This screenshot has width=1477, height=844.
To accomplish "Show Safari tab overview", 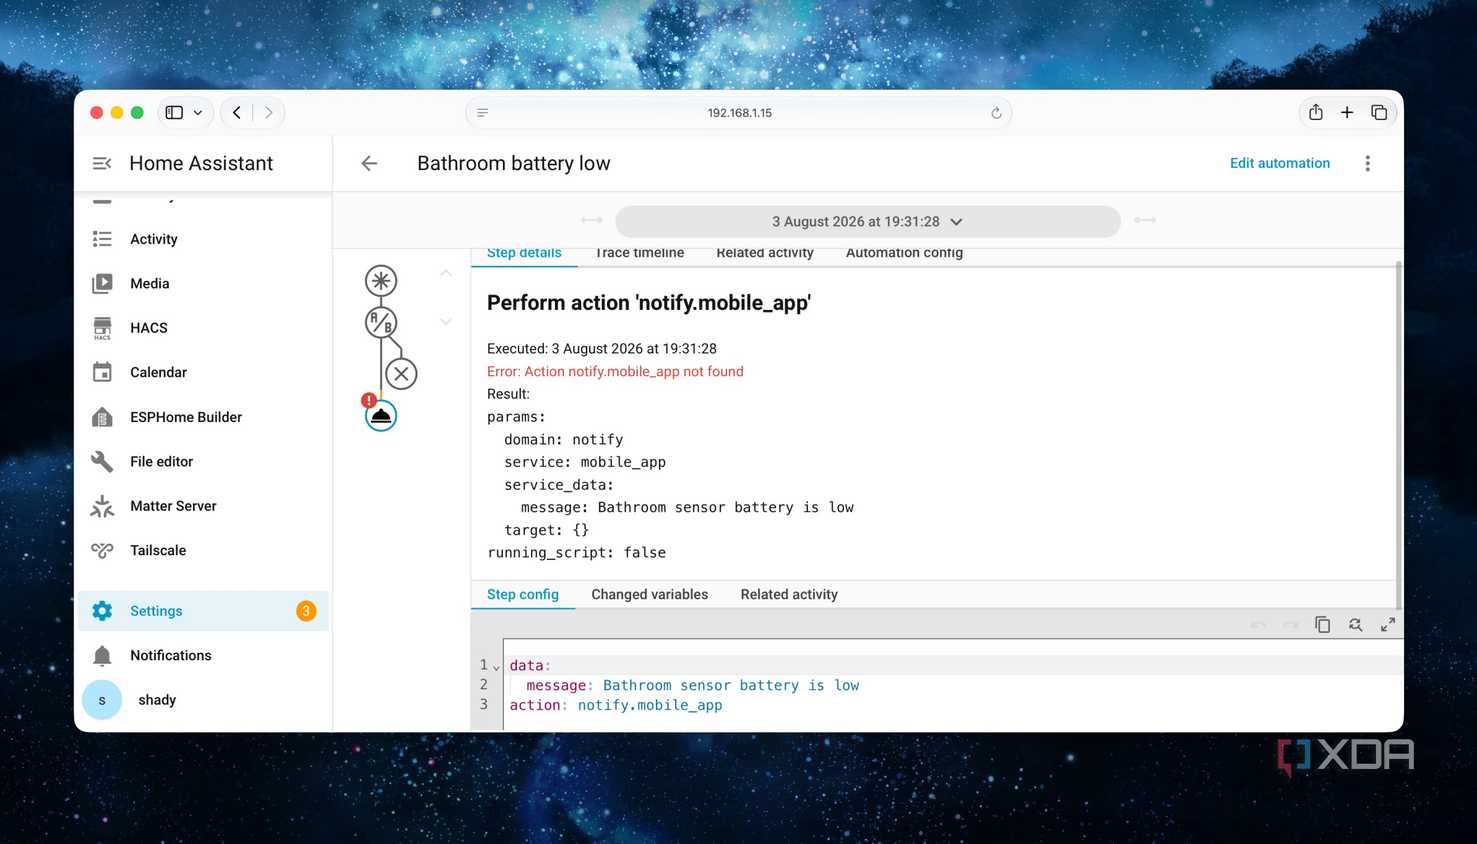I will tap(1379, 112).
